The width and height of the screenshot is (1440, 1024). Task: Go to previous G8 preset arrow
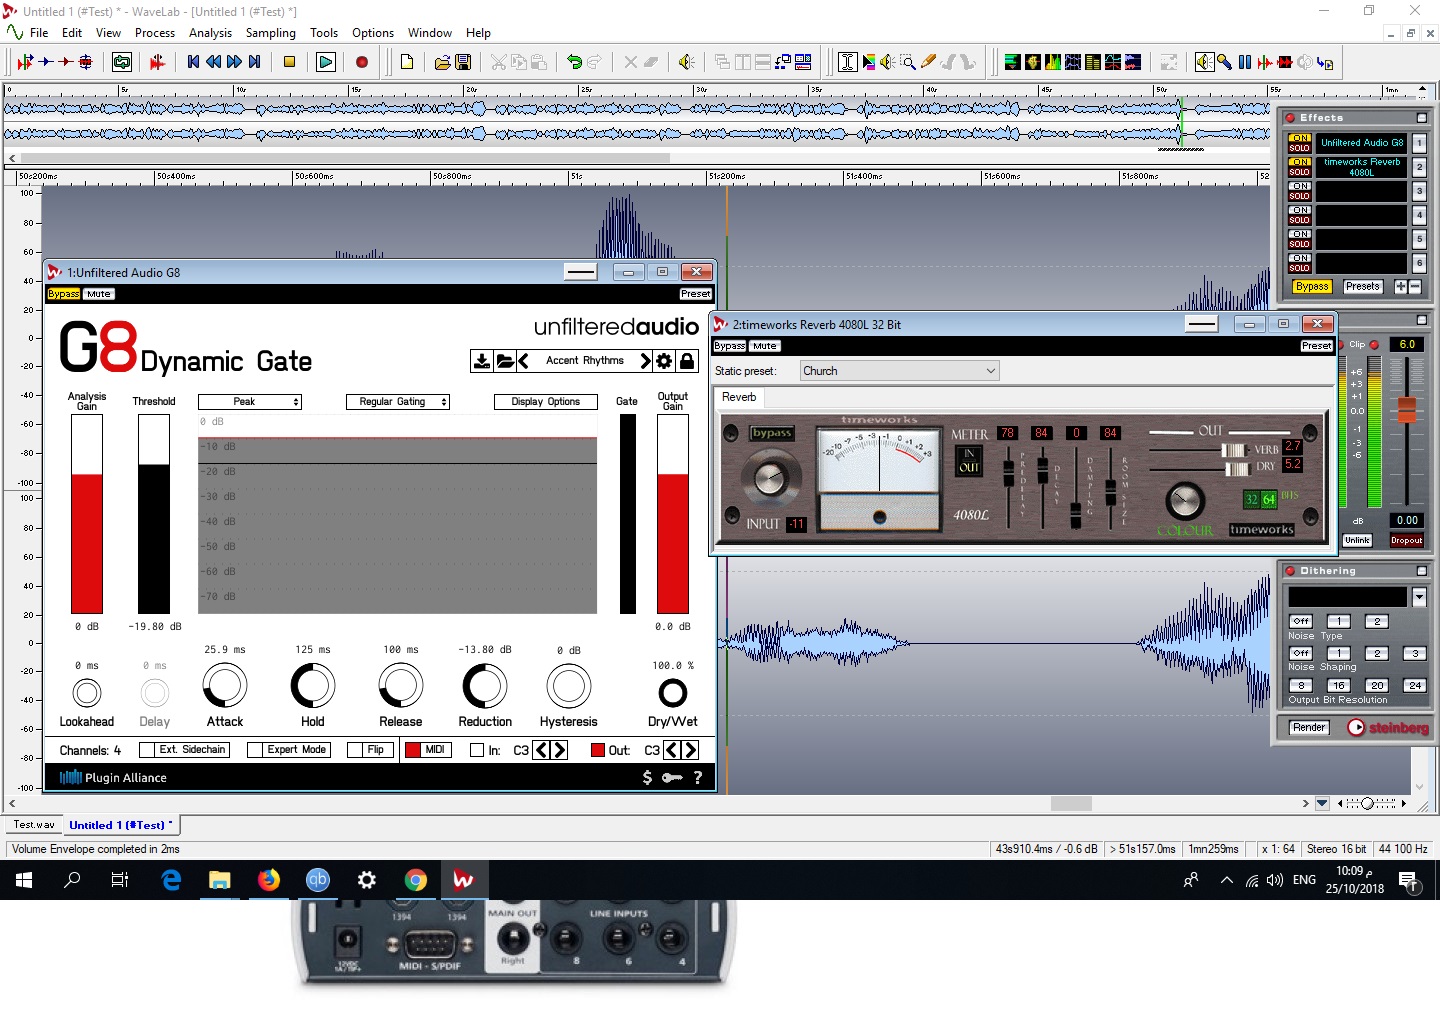[x=523, y=361]
